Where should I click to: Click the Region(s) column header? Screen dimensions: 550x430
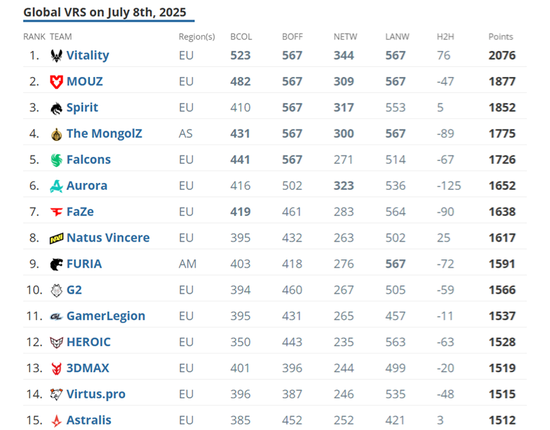[197, 37]
